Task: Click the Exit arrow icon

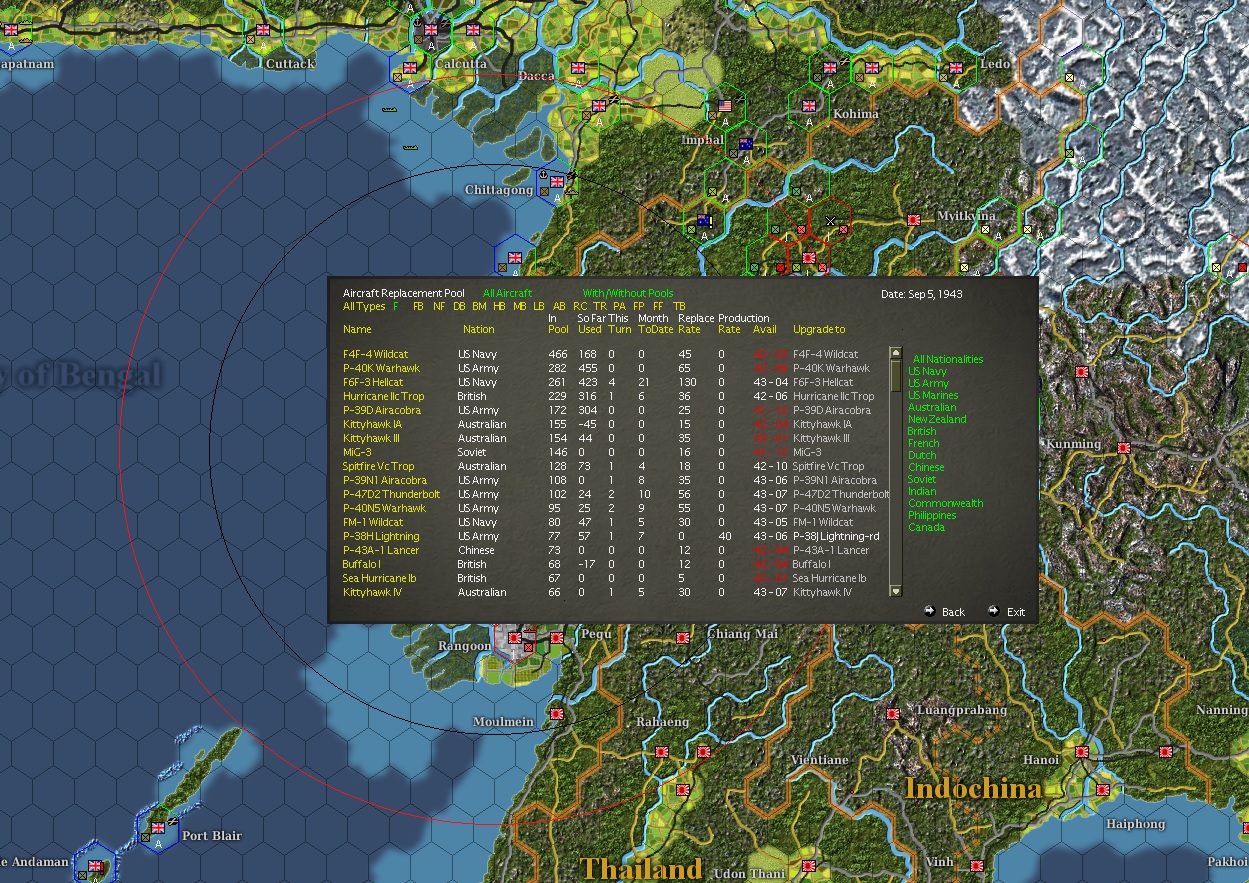Action: [992, 611]
